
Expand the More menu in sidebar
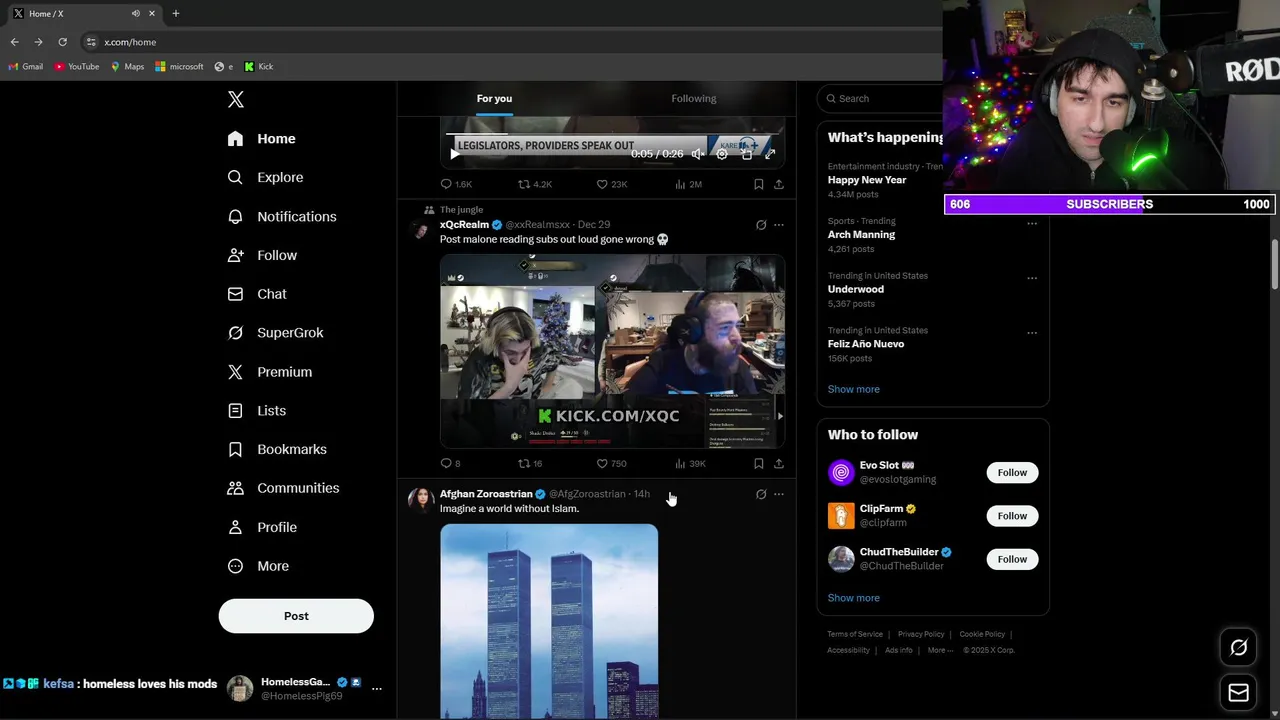pos(258,566)
